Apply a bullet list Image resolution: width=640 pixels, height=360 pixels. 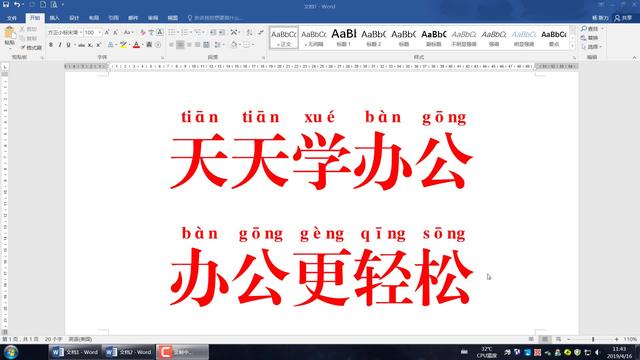tap(172, 32)
